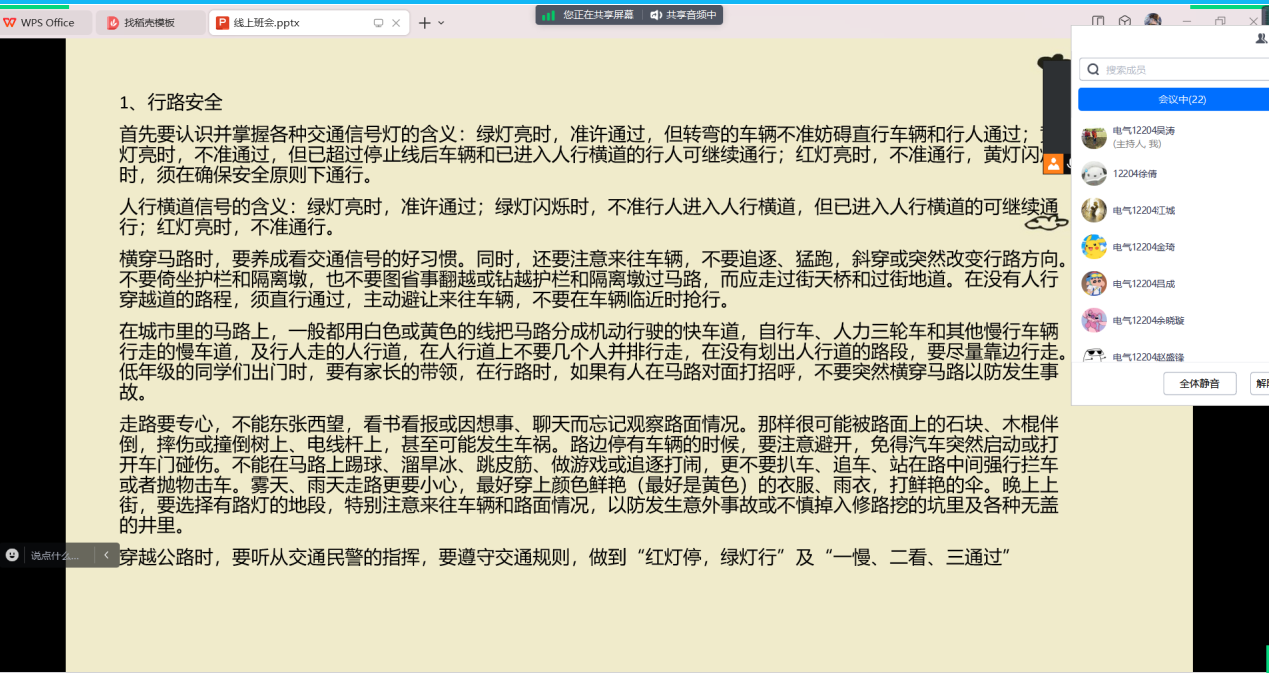1269x673 pixels.
Task: Click the emoji smiley icon in chat bar
Action: pyautogui.click(x=12, y=555)
